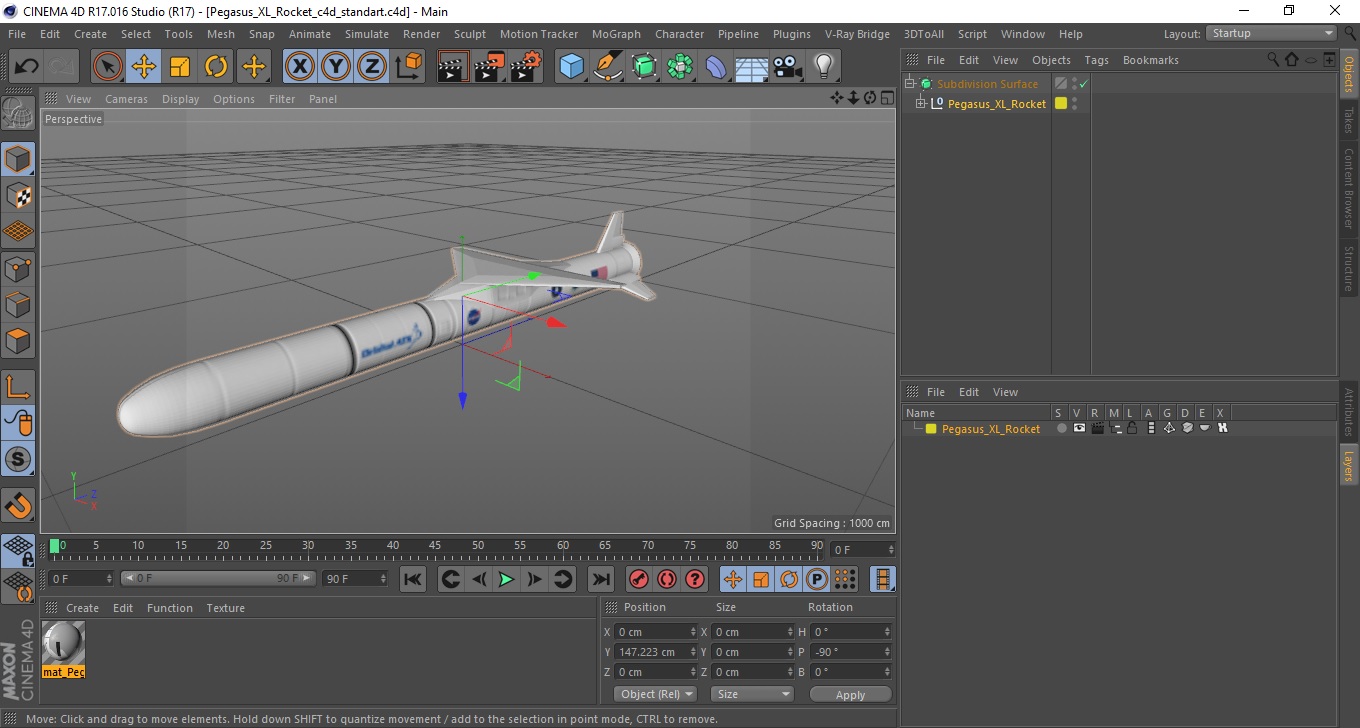This screenshot has height=728, width=1360.
Task: Open viewport Cameras menu
Action: (126, 99)
